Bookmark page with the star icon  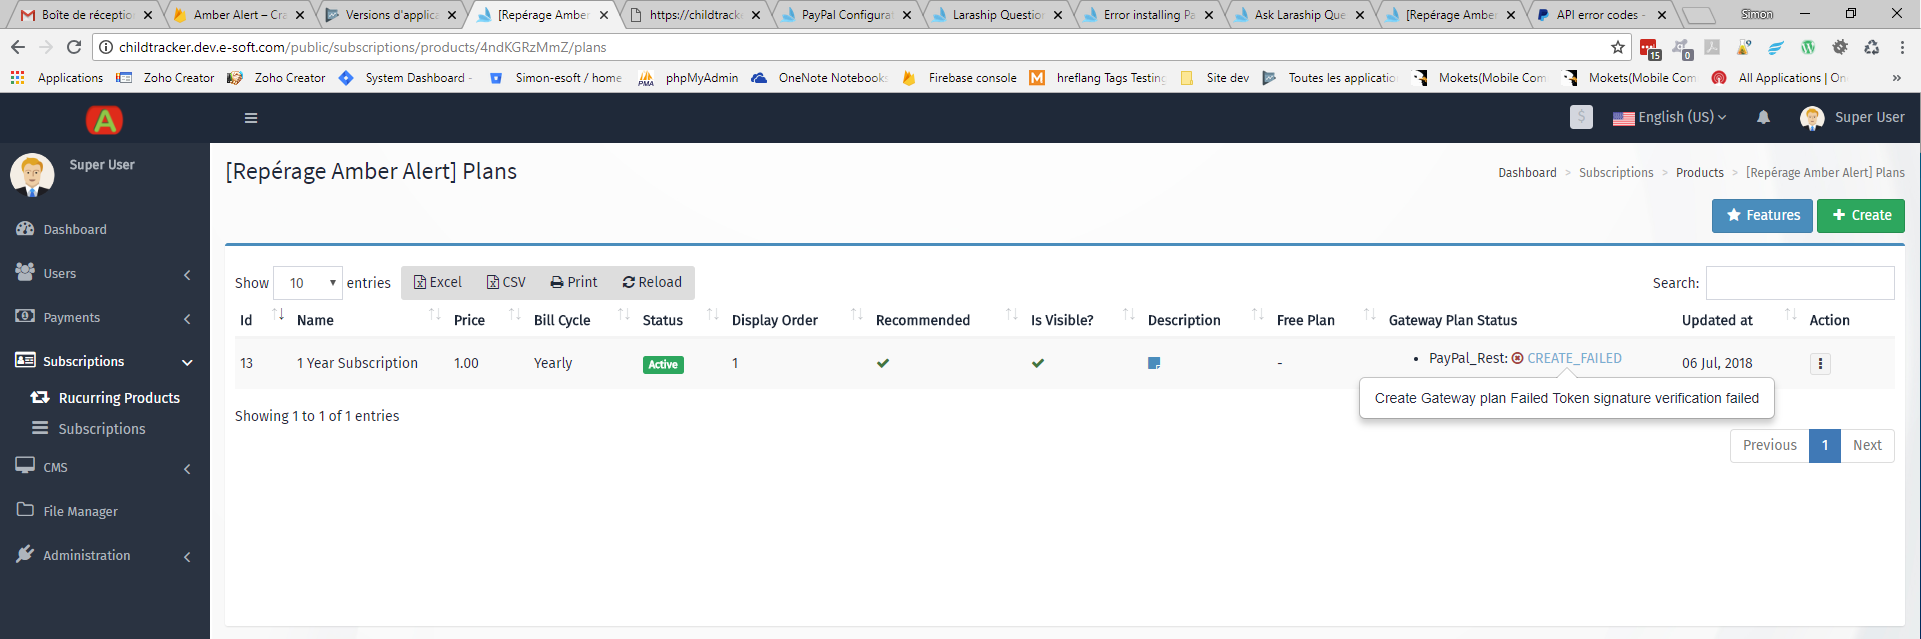(x=1617, y=47)
